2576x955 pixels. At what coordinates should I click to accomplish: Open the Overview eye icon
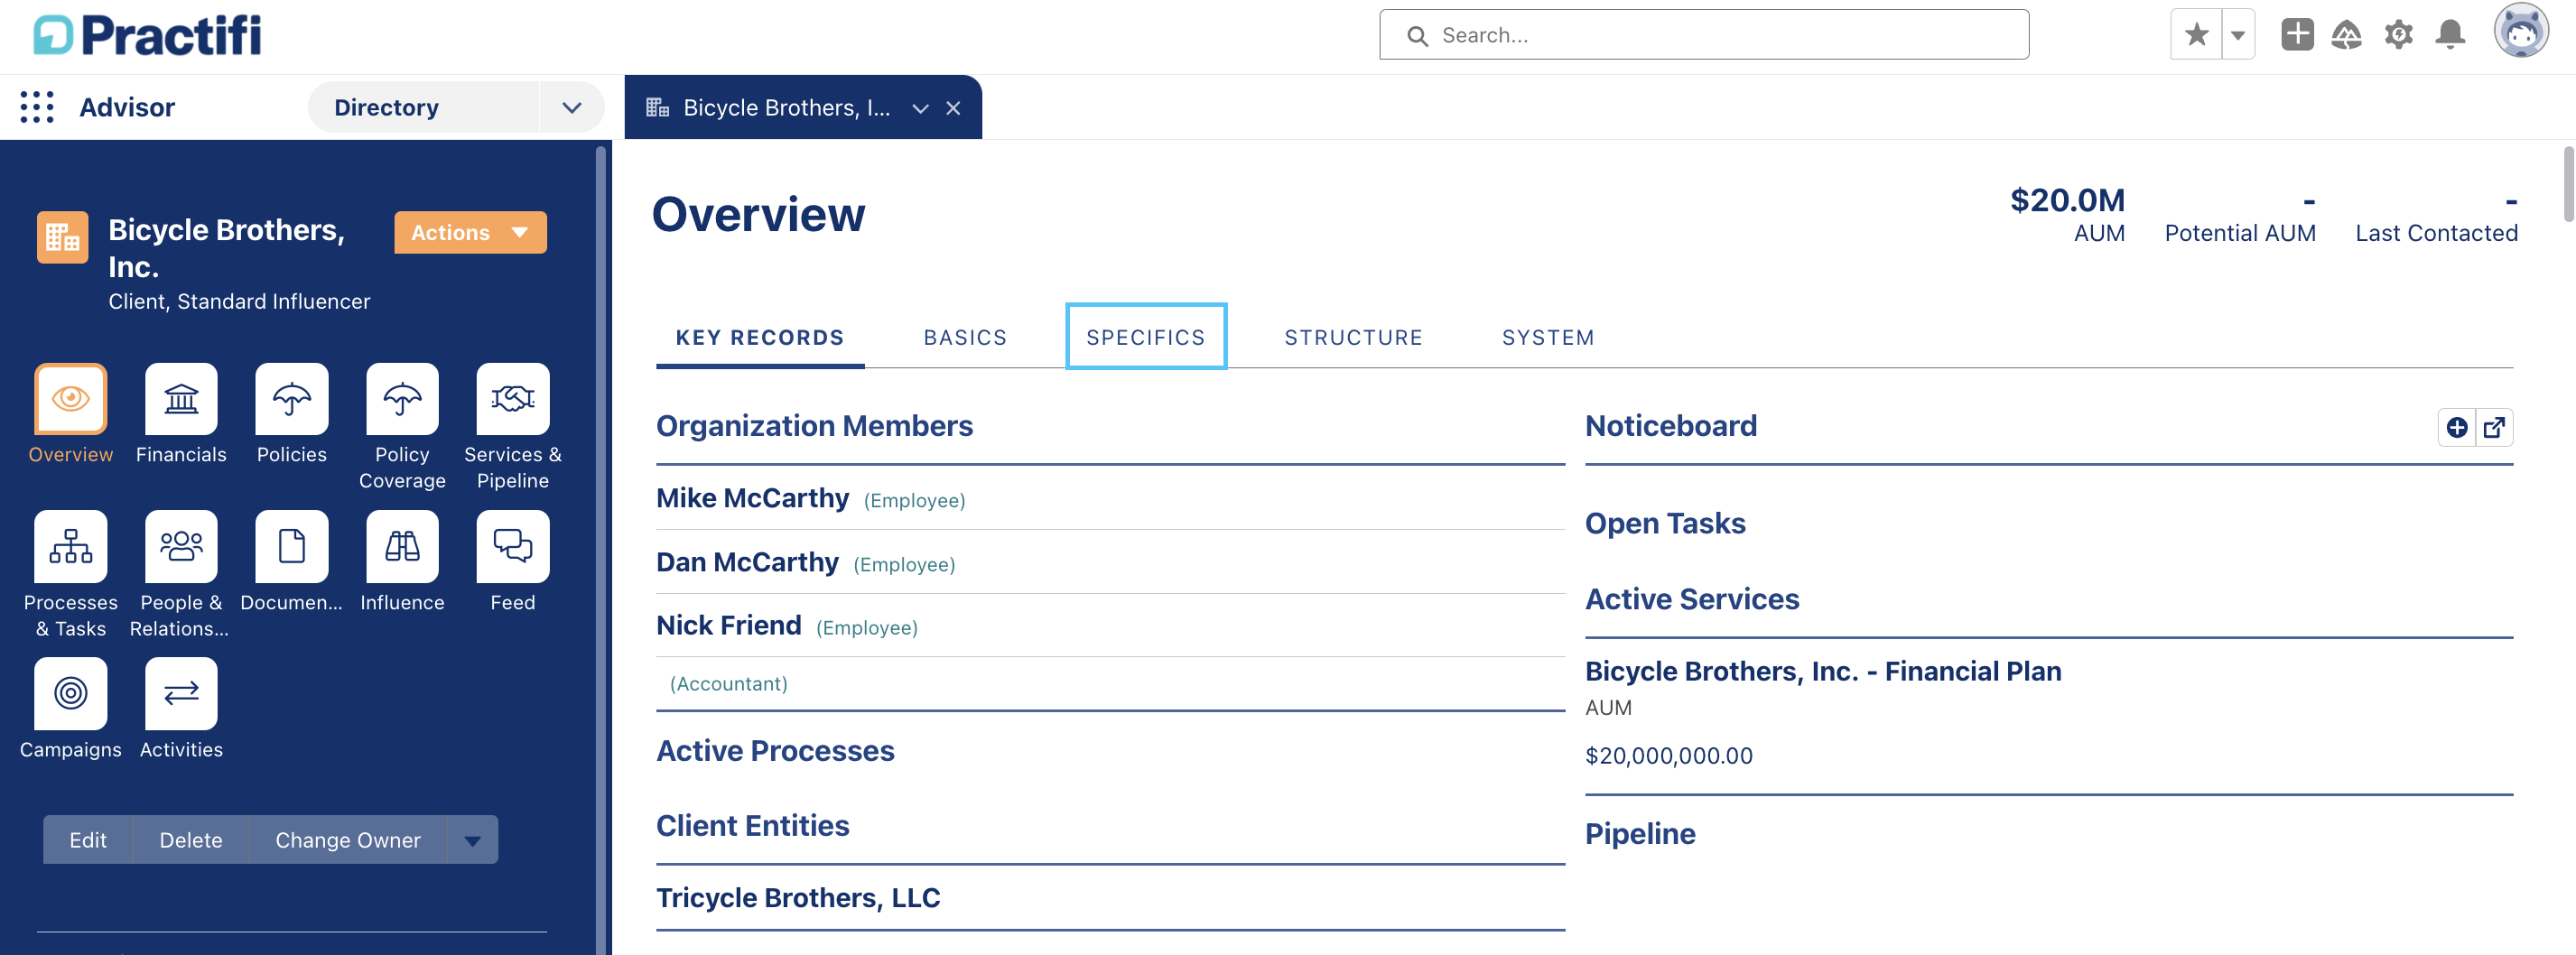click(70, 399)
